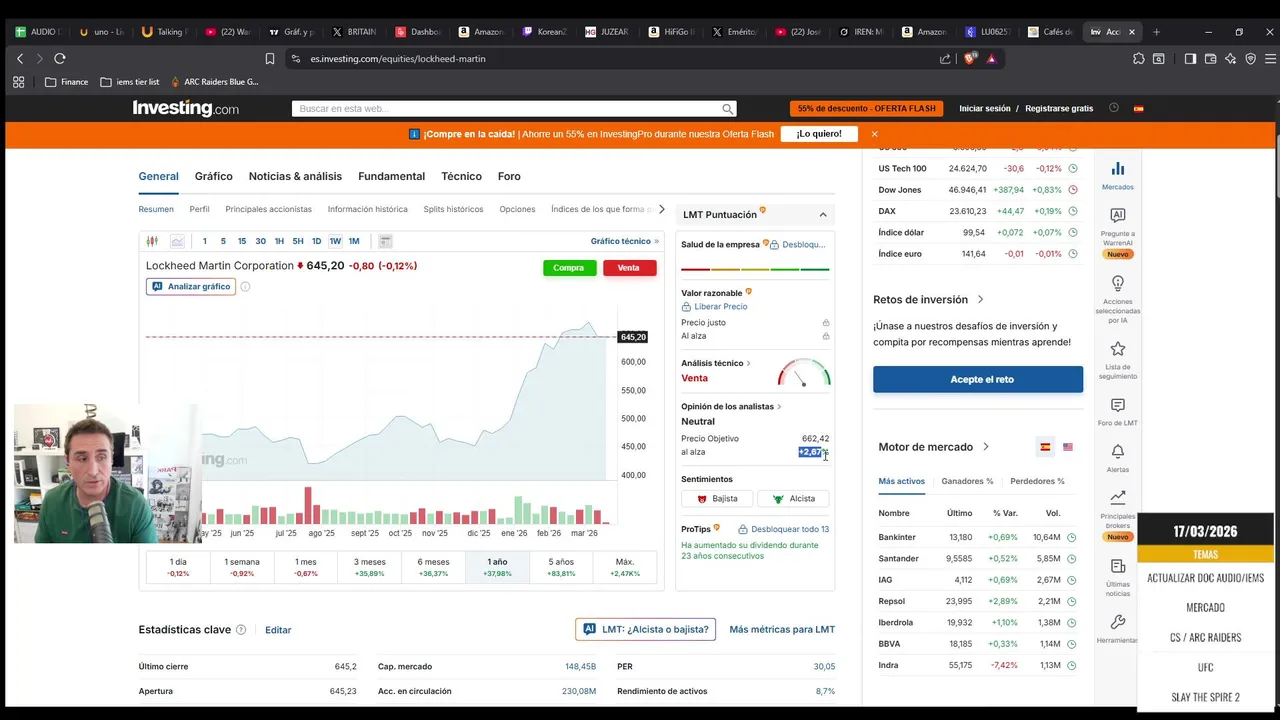Open Técnico tab

(461, 177)
